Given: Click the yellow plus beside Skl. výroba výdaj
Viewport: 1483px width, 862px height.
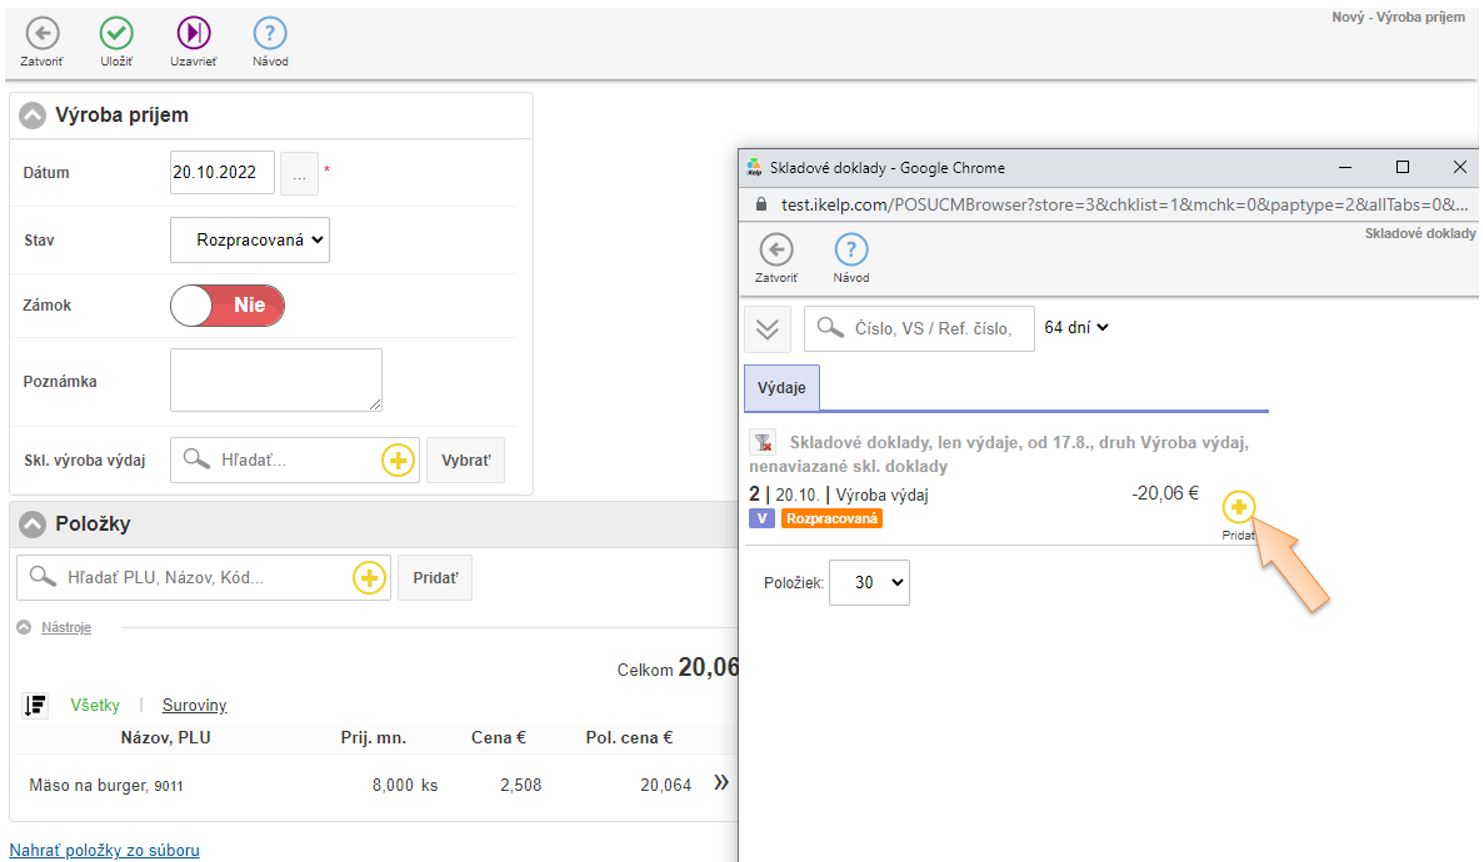Looking at the screenshot, I should (398, 460).
